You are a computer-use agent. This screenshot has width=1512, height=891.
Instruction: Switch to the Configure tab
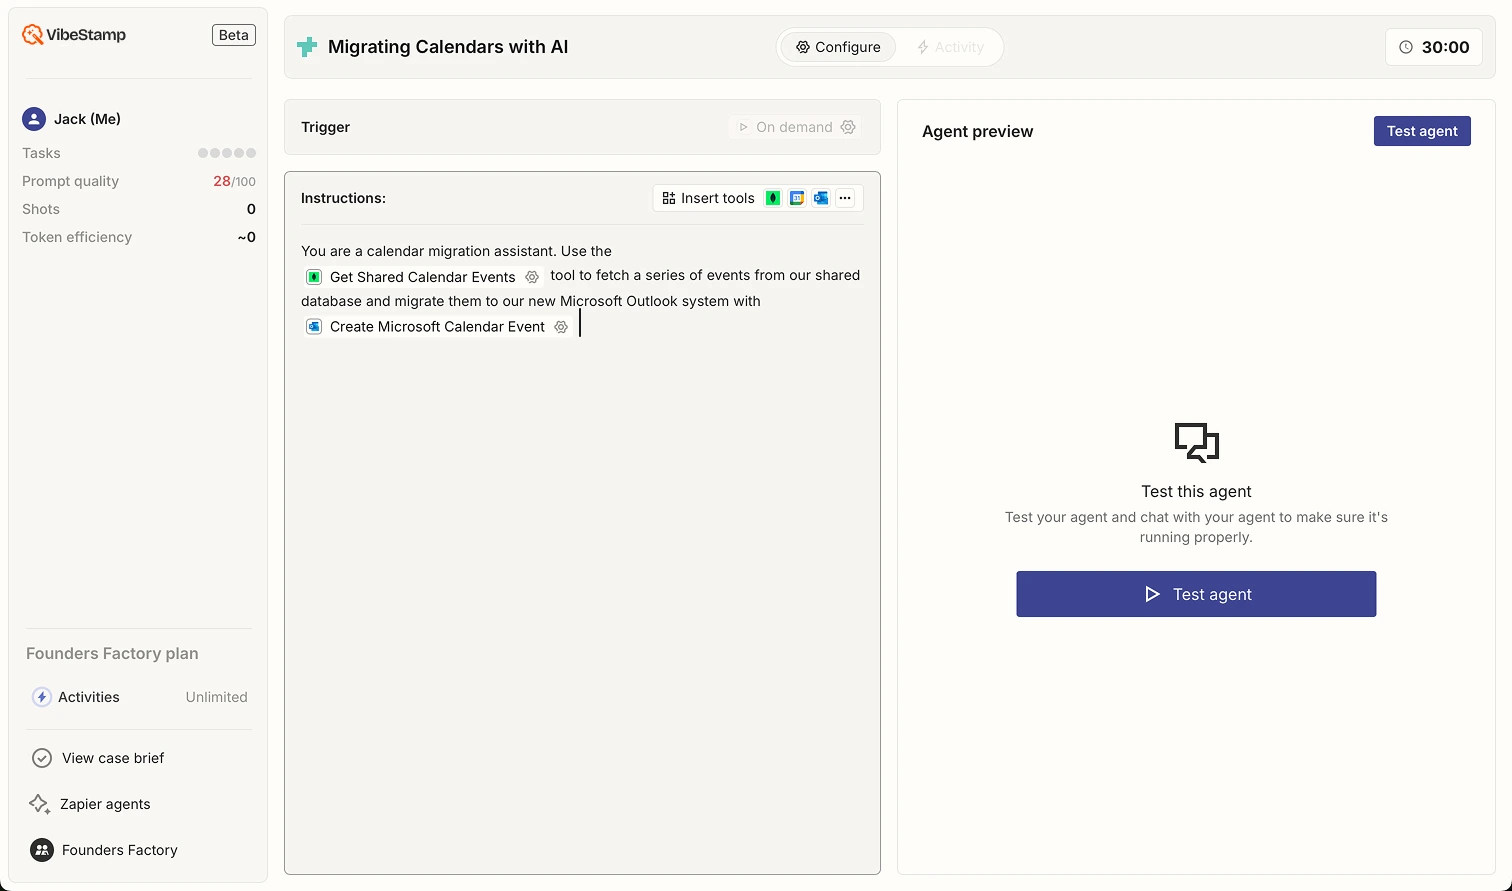[x=839, y=47]
